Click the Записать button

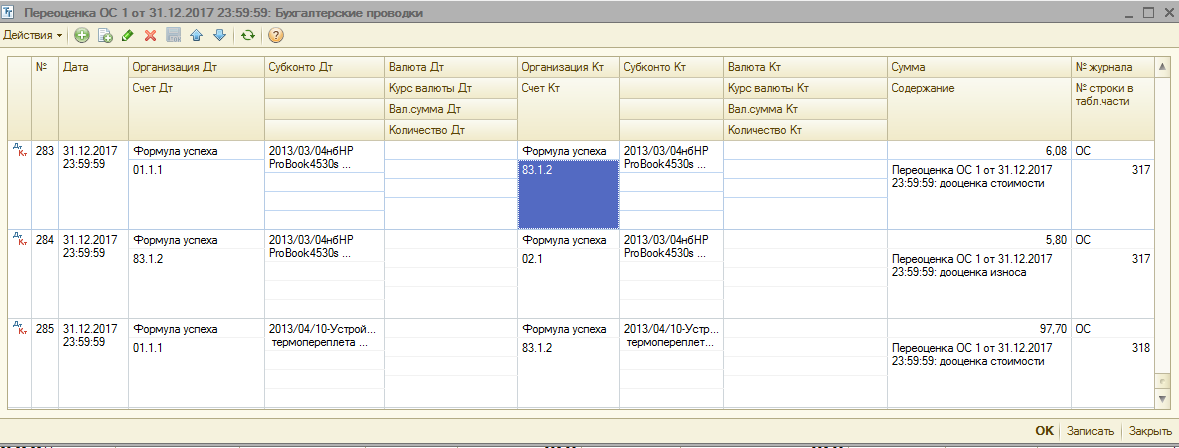click(1090, 431)
